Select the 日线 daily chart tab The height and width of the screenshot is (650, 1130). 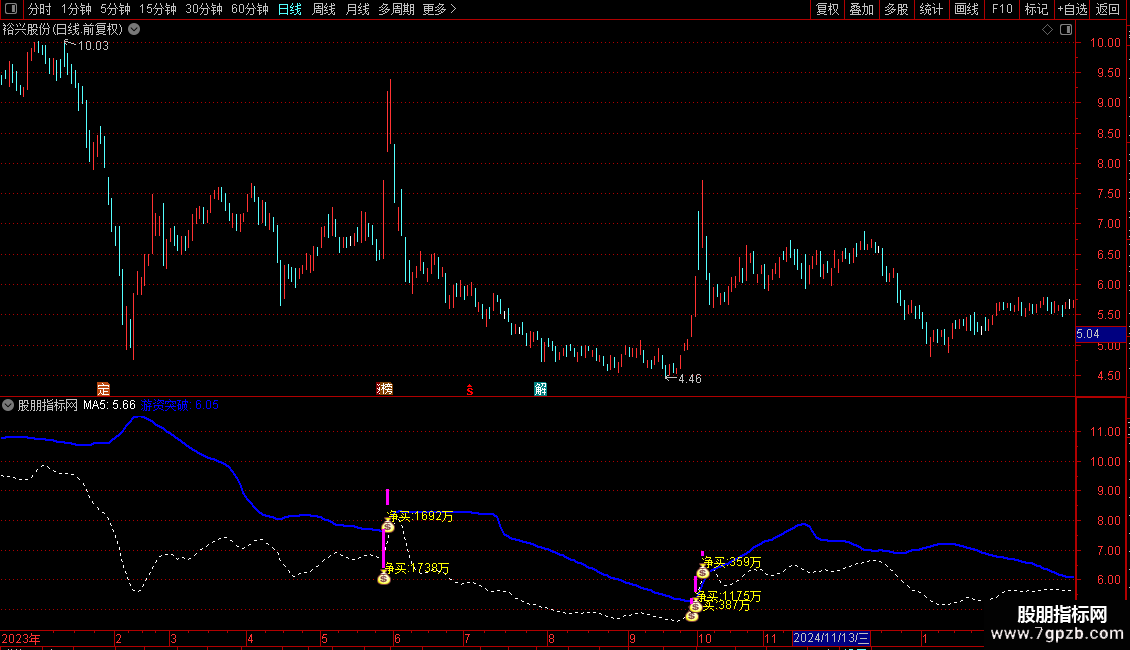click(x=290, y=9)
